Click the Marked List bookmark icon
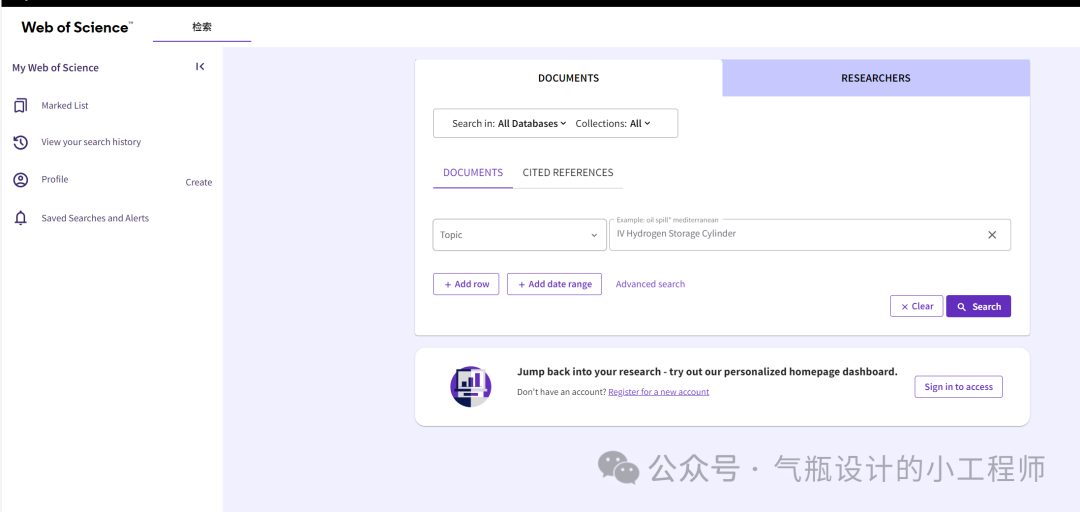Viewport: 1080px width, 512px height. tap(21, 105)
